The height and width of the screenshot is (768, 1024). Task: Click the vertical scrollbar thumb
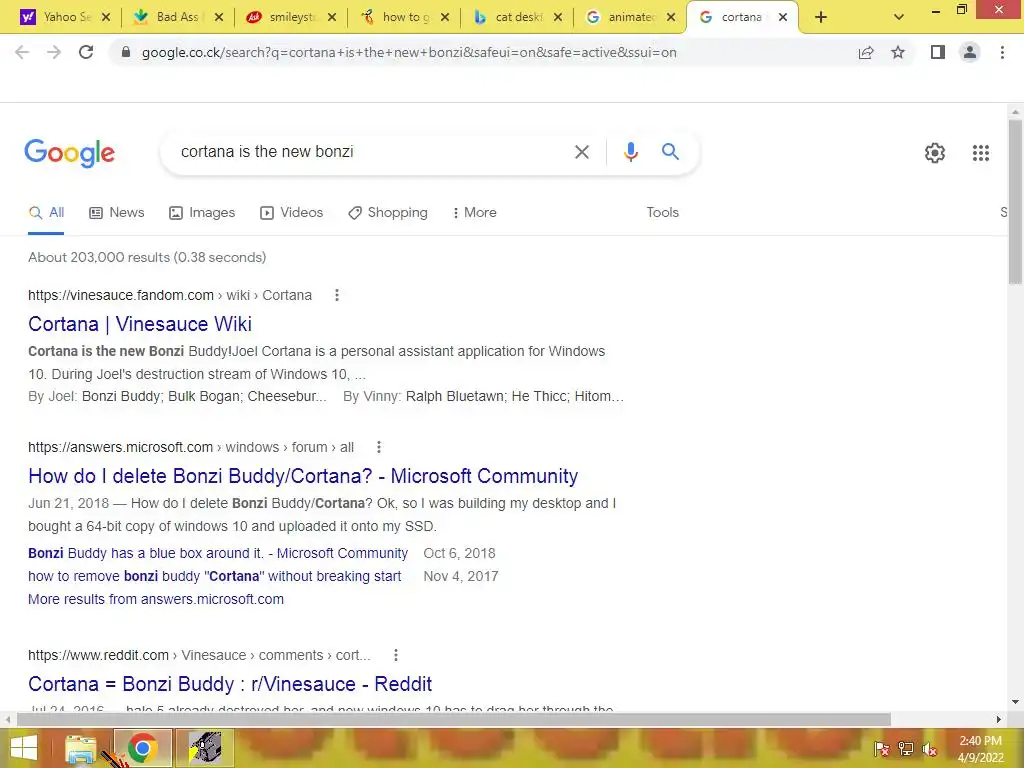tap(1015, 202)
